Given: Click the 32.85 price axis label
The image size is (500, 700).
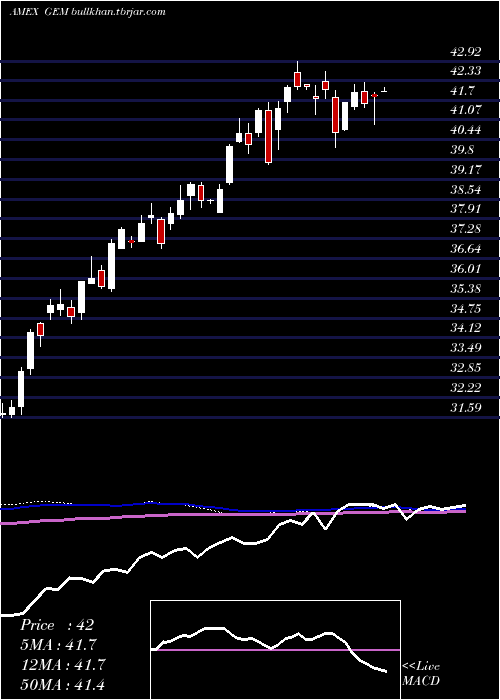Looking at the screenshot, I should pyautogui.click(x=466, y=368).
